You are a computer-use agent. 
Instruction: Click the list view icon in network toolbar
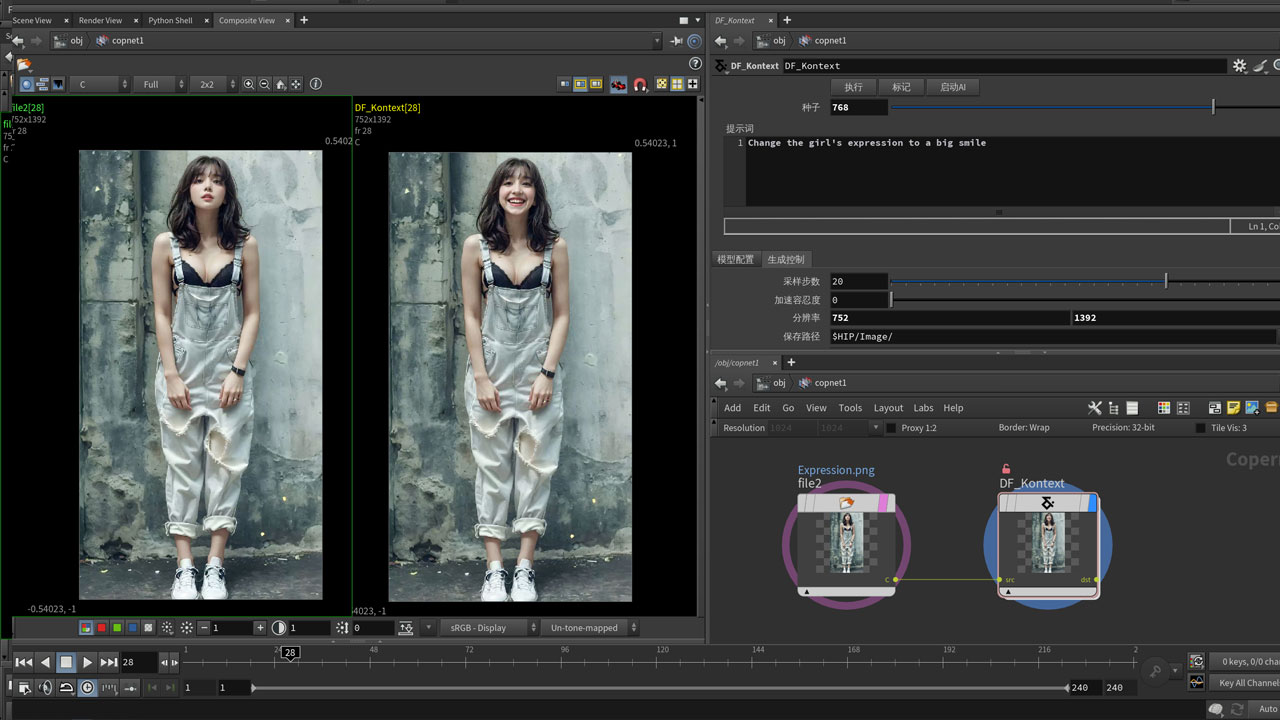1132,408
